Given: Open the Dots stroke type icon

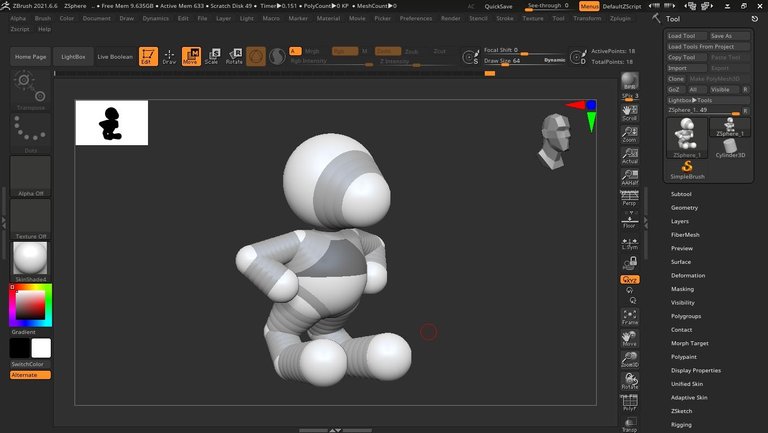Looking at the screenshot, I should pyautogui.click(x=30, y=134).
